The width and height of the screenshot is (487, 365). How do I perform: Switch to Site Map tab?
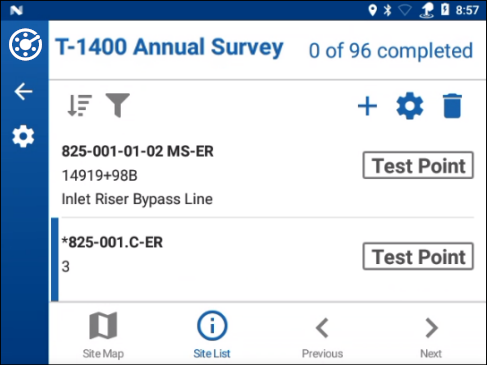point(103,335)
